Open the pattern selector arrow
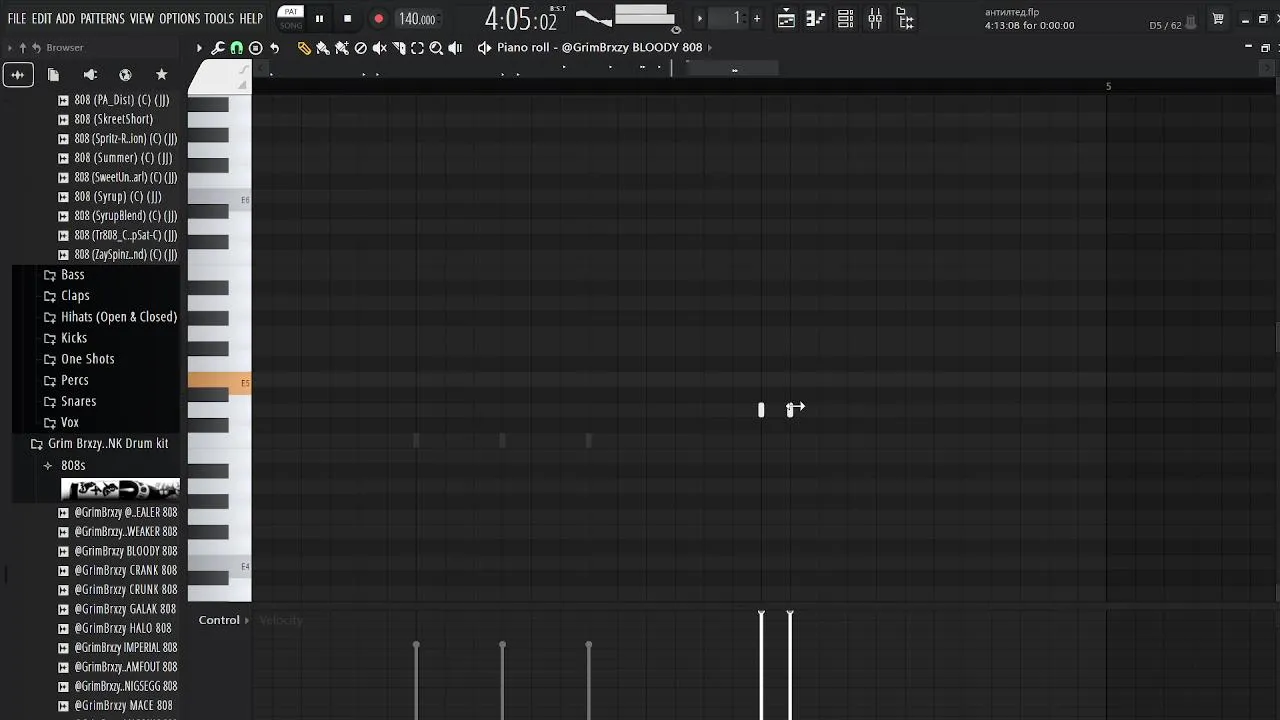Image resolution: width=1280 pixels, height=720 pixels. (x=700, y=19)
